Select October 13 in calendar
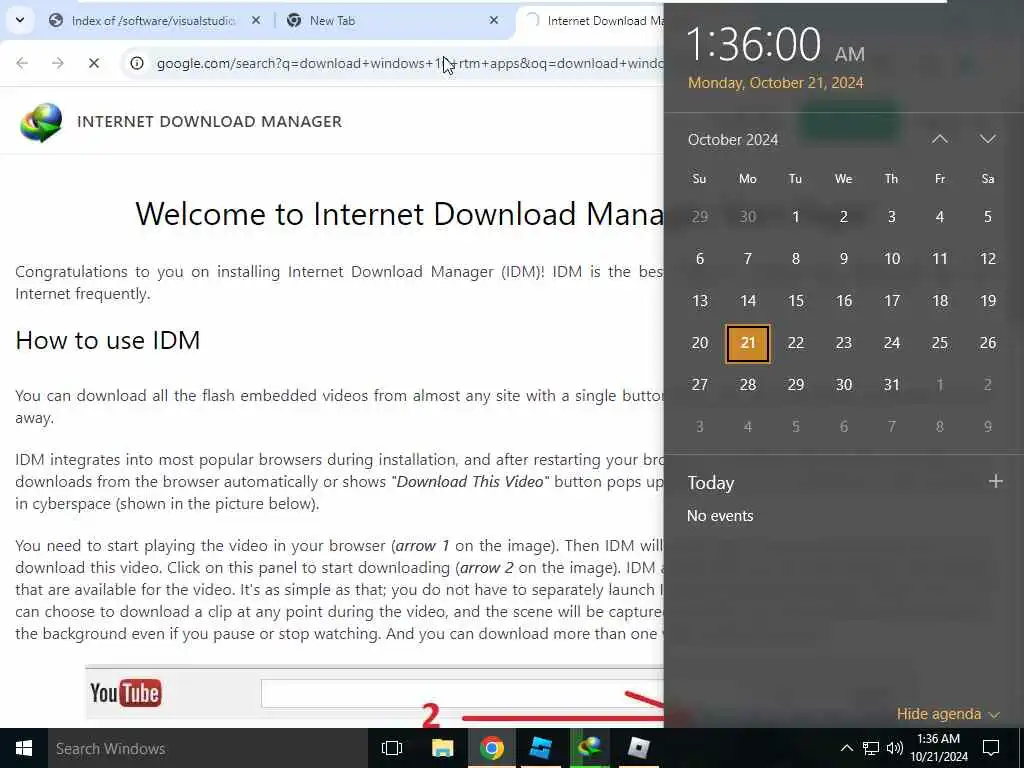 point(699,301)
